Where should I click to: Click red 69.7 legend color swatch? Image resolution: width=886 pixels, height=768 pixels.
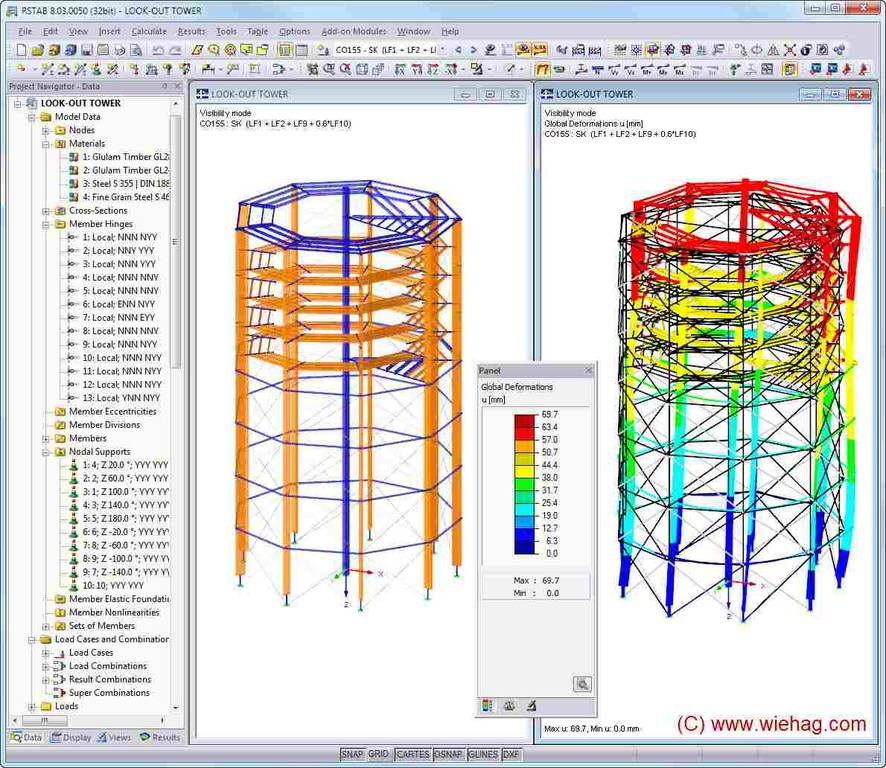(524, 421)
